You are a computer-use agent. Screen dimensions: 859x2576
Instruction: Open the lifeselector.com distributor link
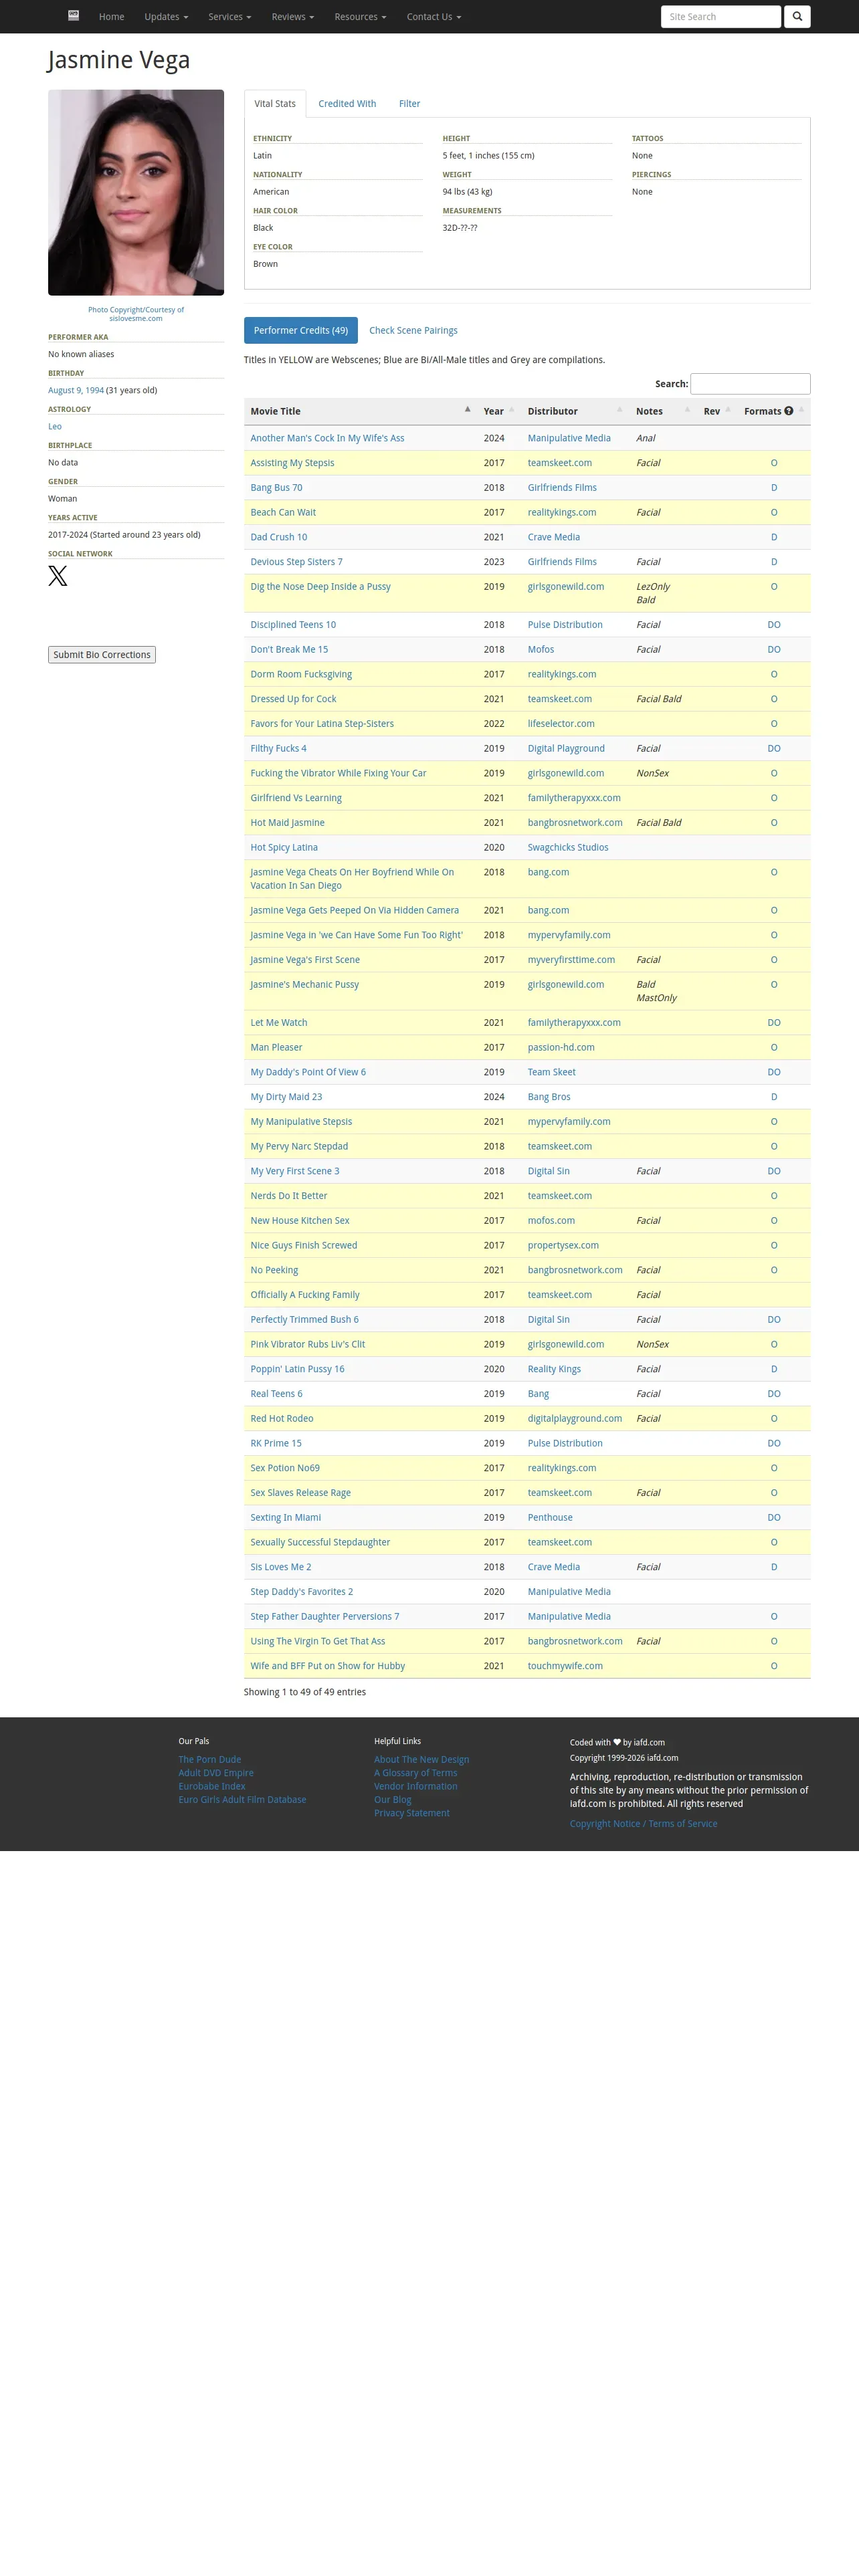click(561, 724)
